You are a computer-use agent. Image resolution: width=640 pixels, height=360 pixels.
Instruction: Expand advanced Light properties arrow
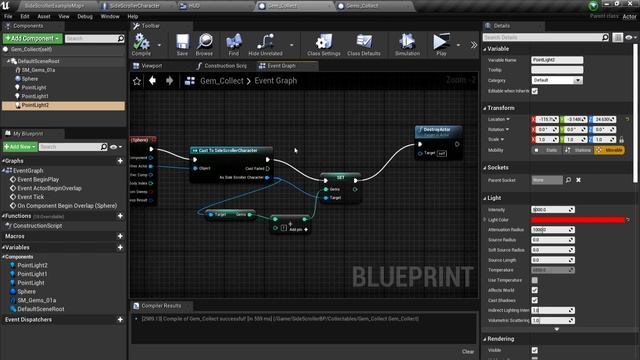point(557,329)
